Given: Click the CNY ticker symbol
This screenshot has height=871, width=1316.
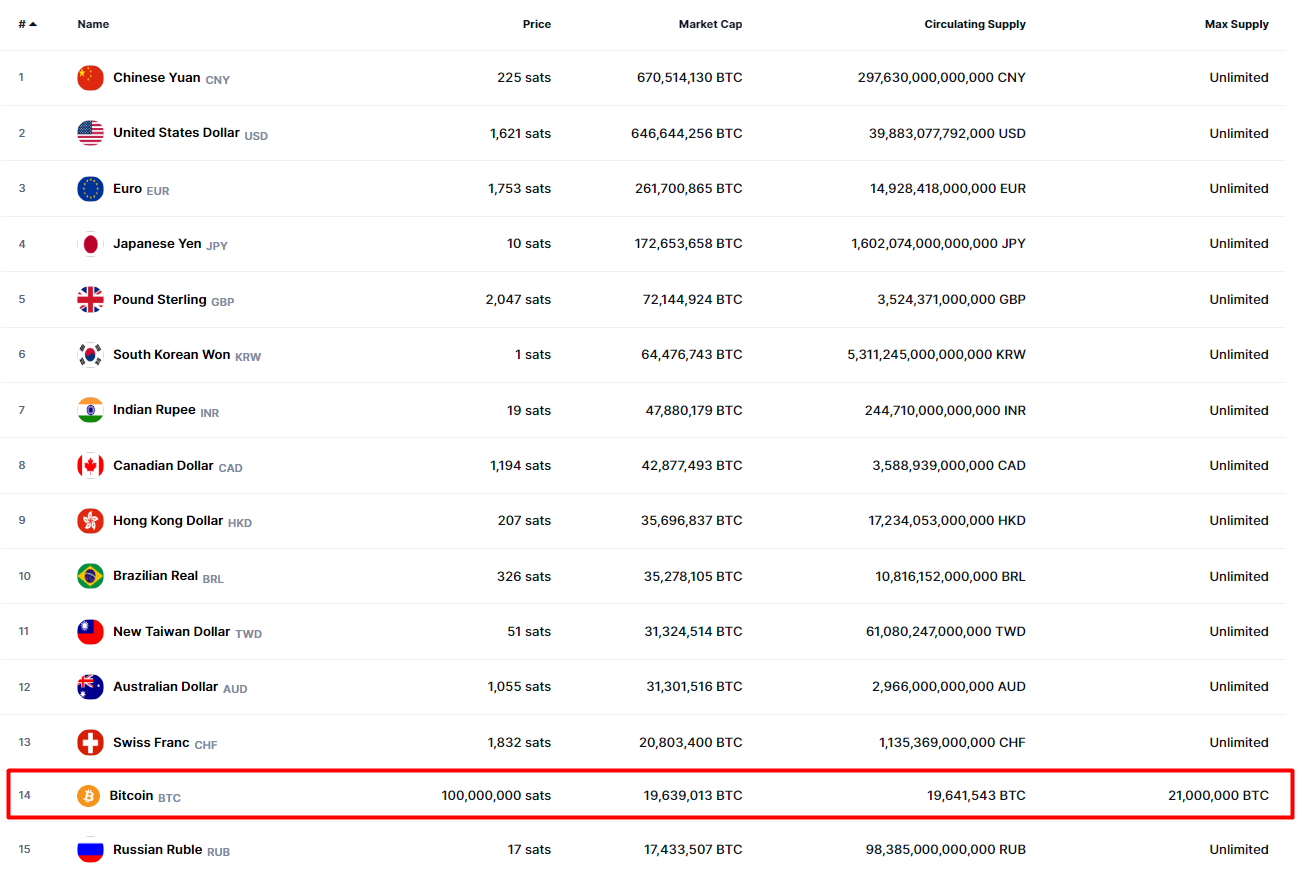Looking at the screenshot, I should [218, 80].
